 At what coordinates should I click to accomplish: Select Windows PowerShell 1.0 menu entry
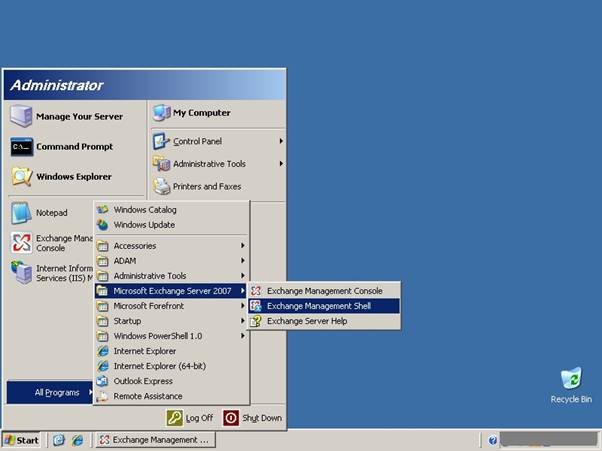(171, 336)
